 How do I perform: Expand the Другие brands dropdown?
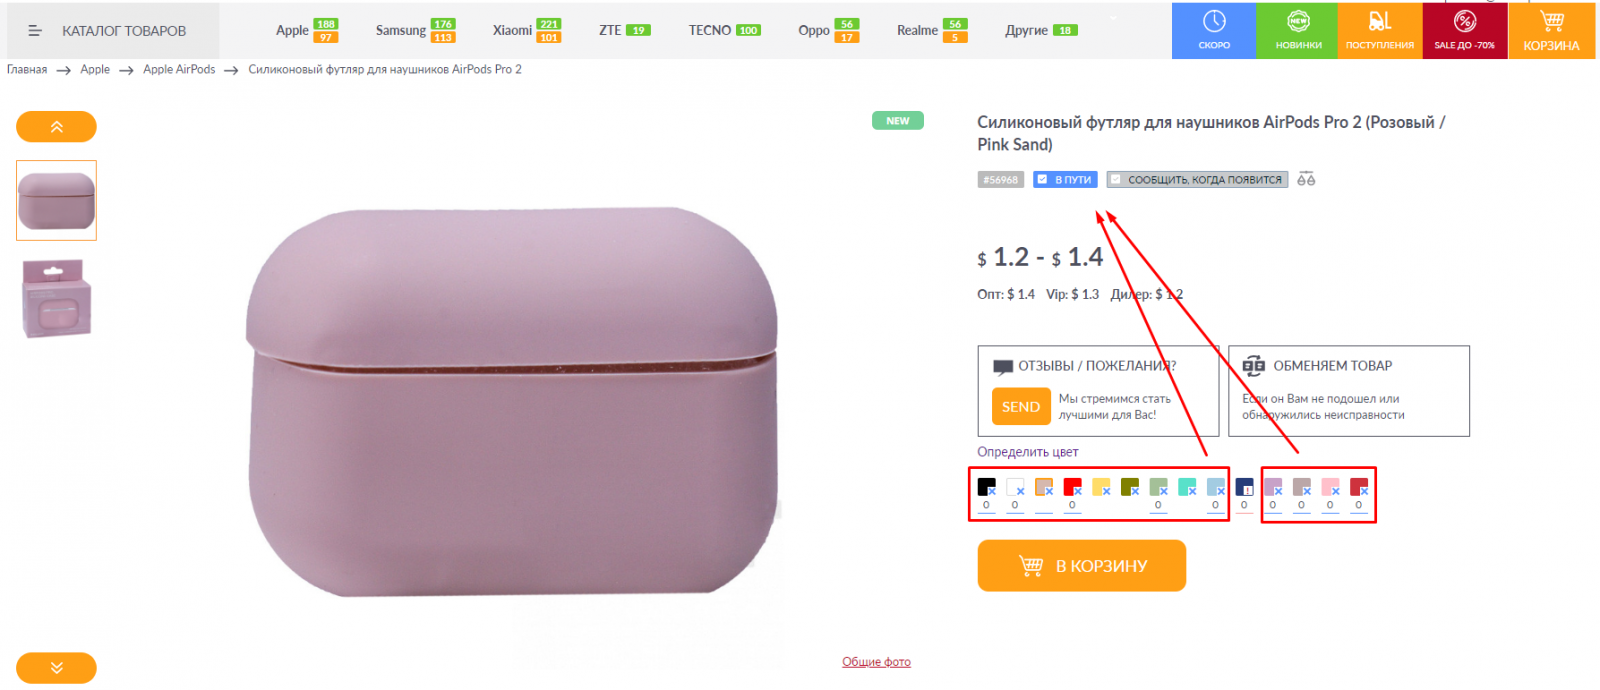(1113, 19)
